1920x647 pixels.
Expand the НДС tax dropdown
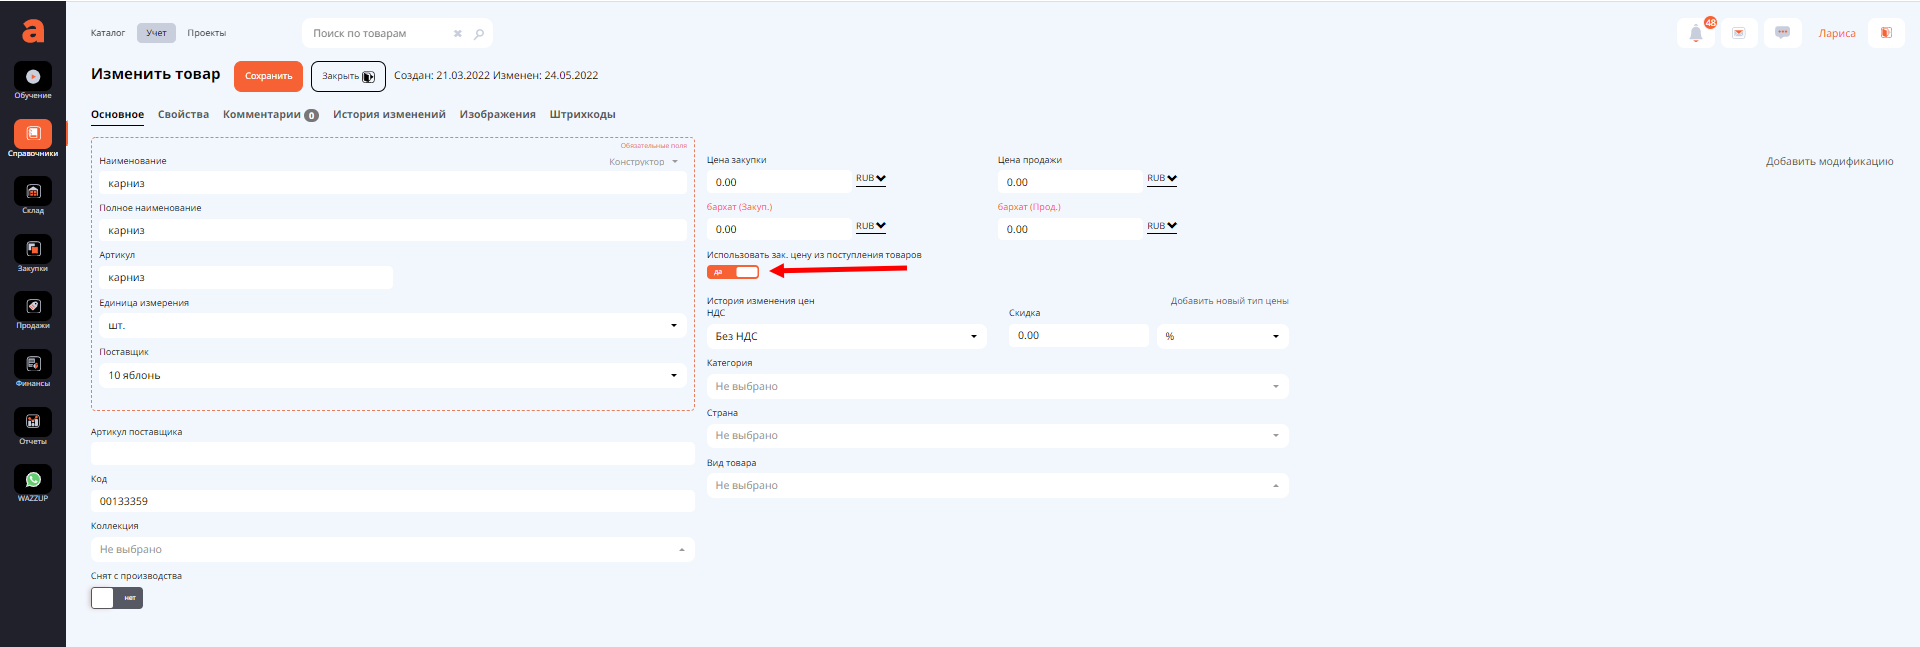coord(846,337)
